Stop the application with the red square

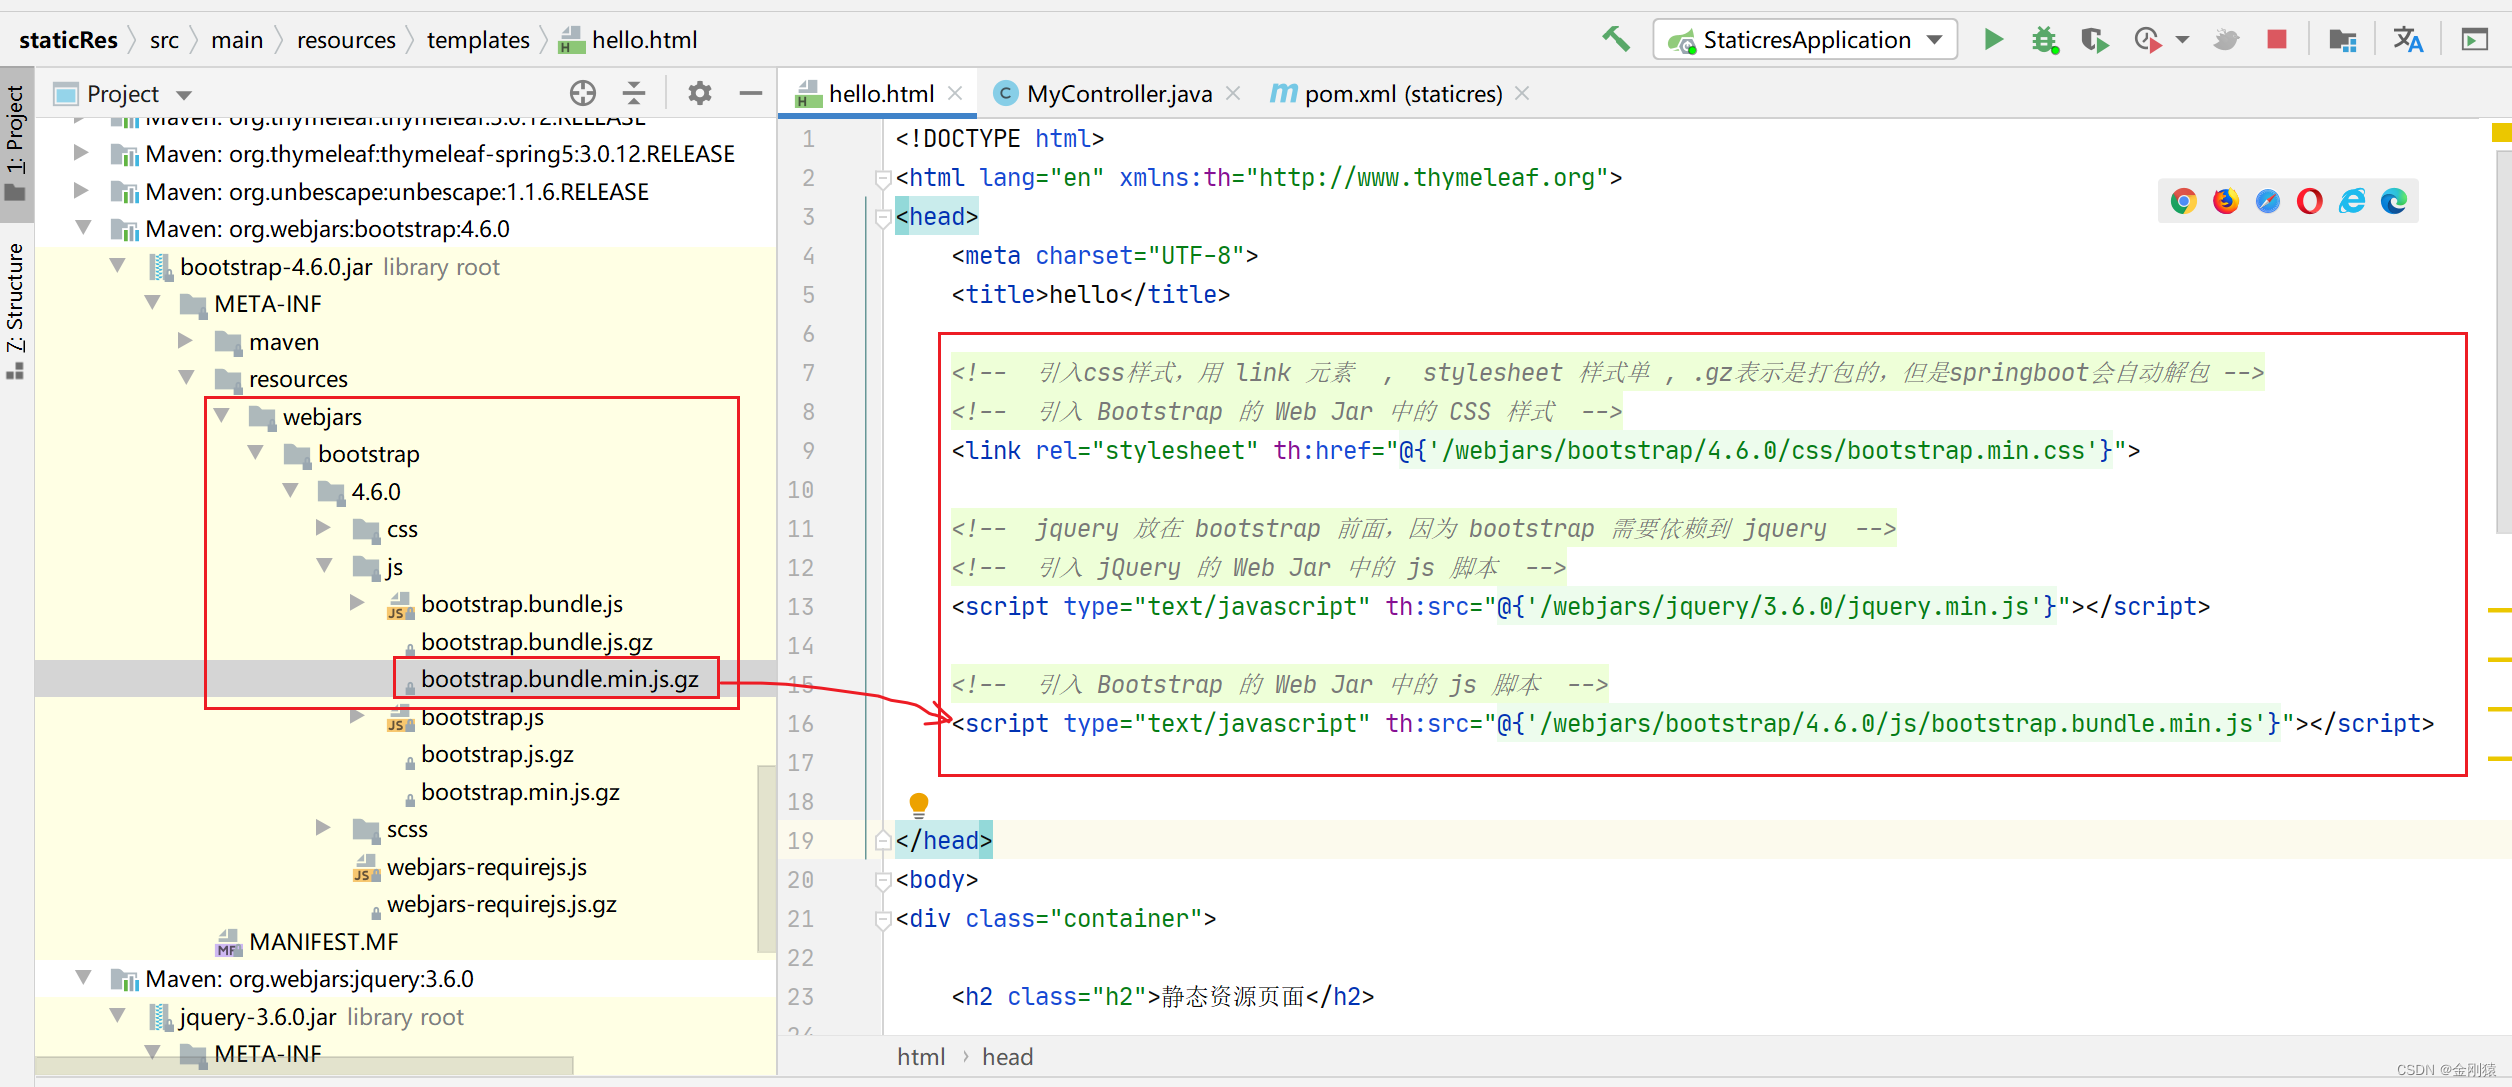tap(2277, 39)
